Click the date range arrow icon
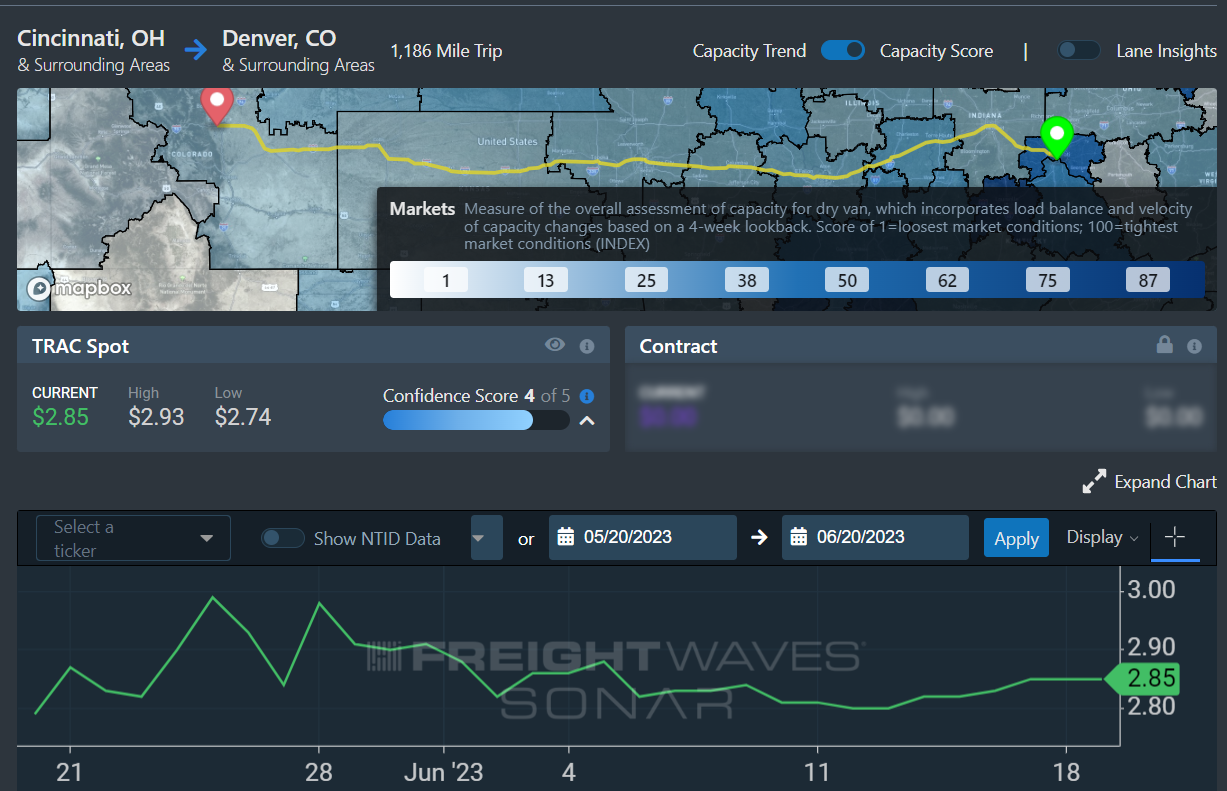 pos(759,537)
